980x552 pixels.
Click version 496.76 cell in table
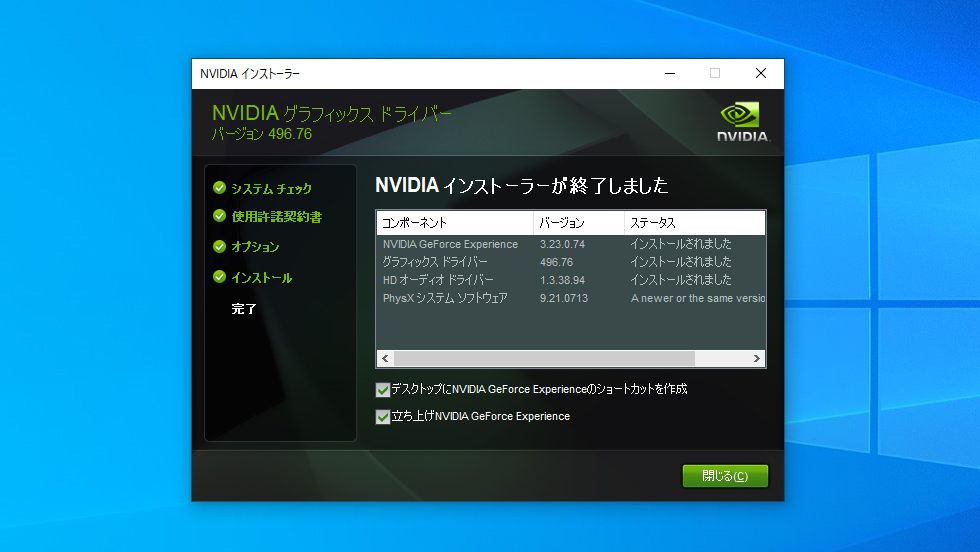point(556,263)
